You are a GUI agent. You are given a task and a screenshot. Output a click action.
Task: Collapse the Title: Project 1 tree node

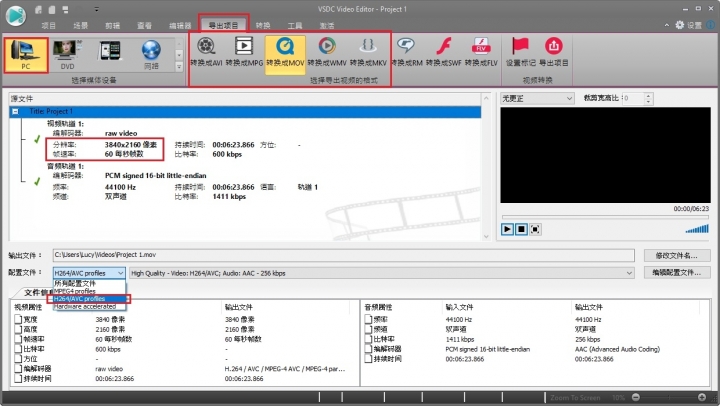click(x=15, y=111)
